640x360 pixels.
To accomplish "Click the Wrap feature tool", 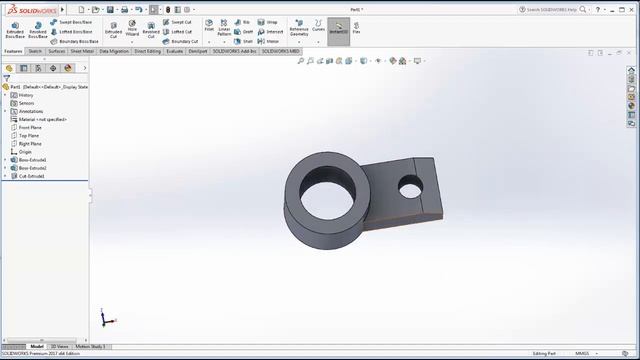I will click(x=267, y=22).
